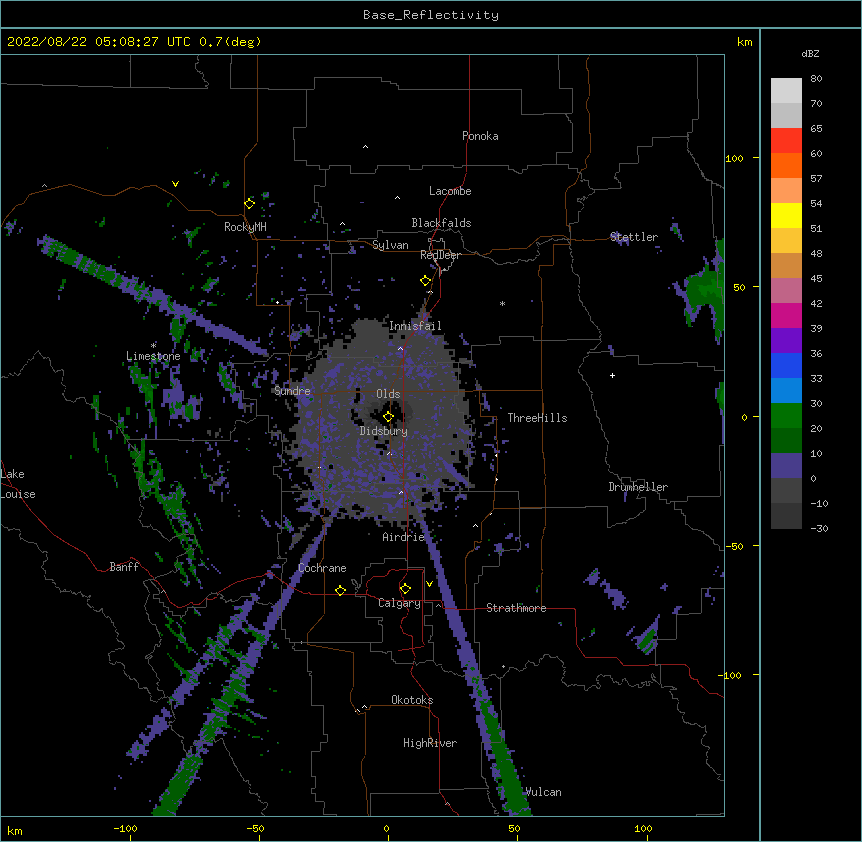Pick the light blue 30-33 dBZ swatch
862x842 pixels.
tap(786, 391)
